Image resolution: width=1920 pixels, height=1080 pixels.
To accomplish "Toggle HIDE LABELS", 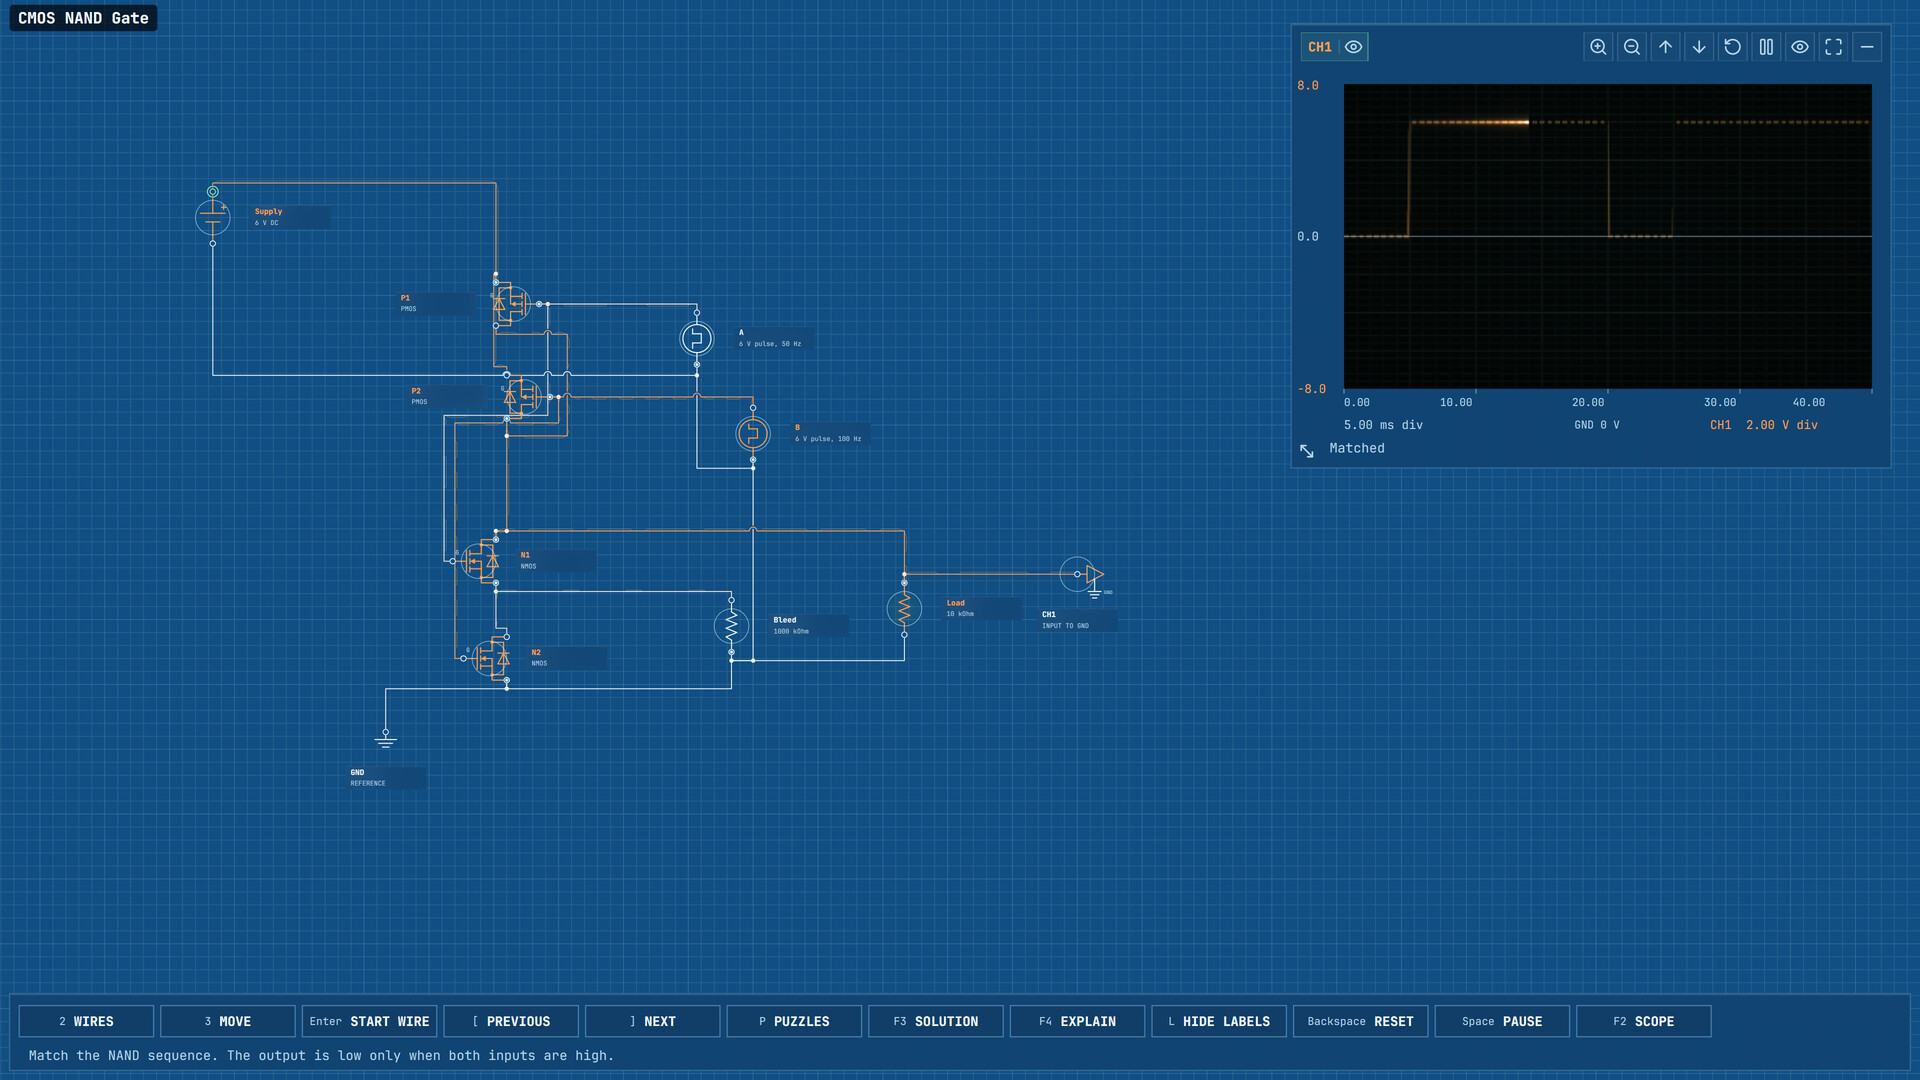I will coord(1219,1021).
